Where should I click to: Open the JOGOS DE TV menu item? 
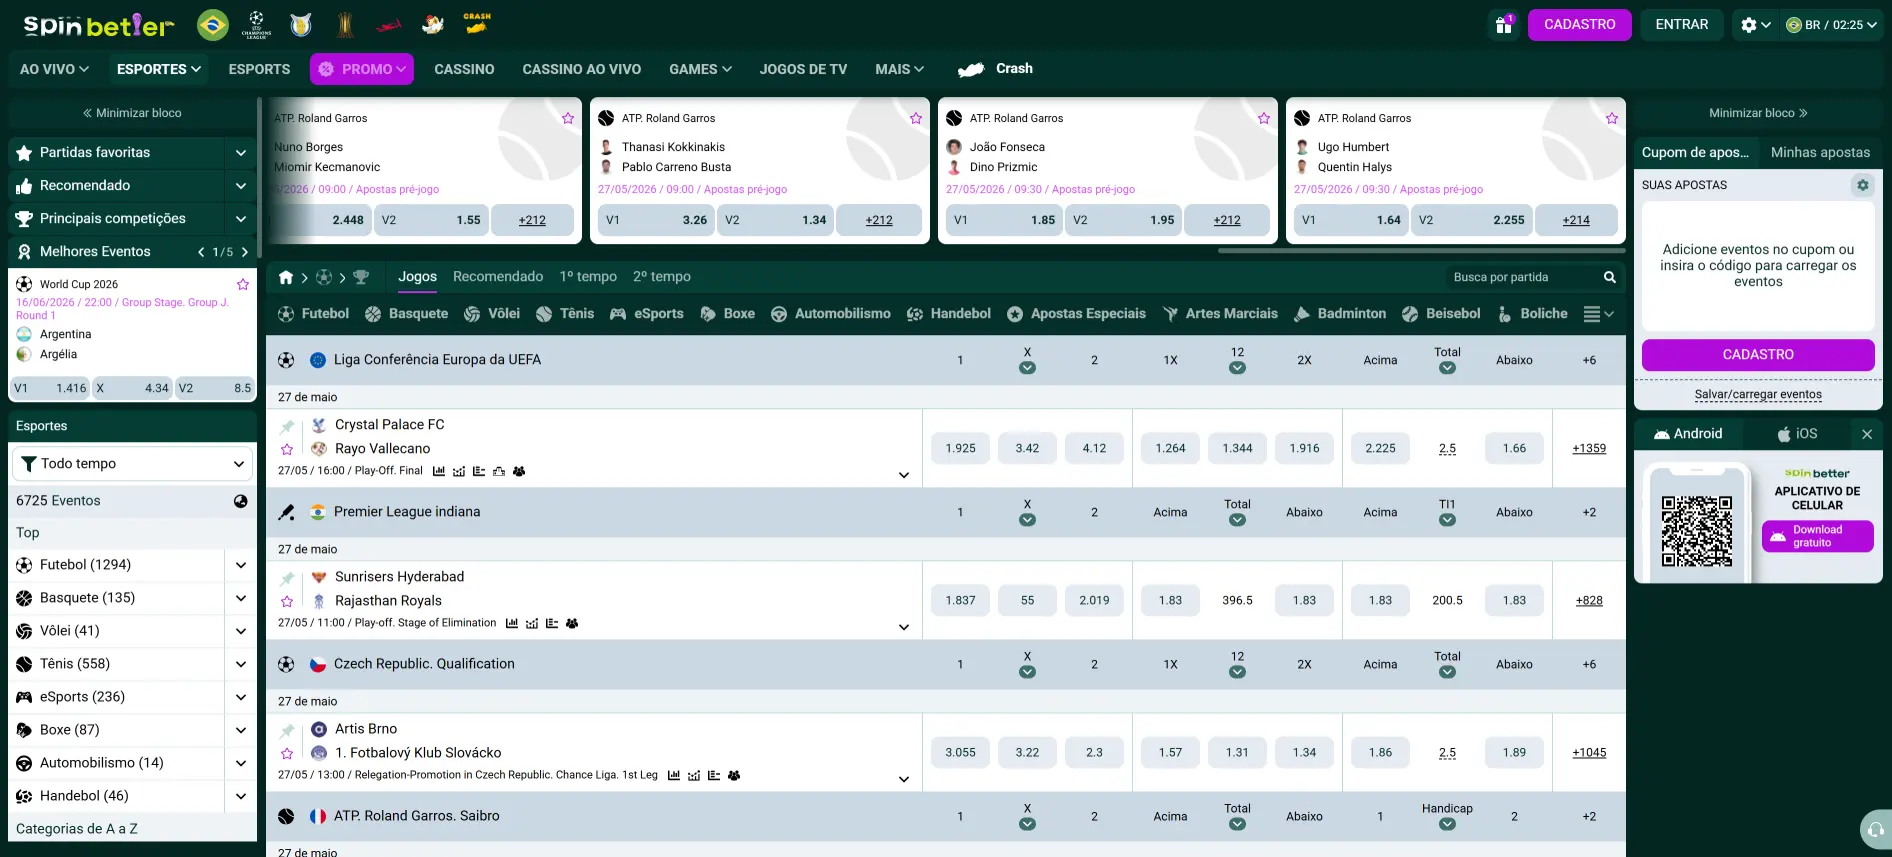pos(803,69)
